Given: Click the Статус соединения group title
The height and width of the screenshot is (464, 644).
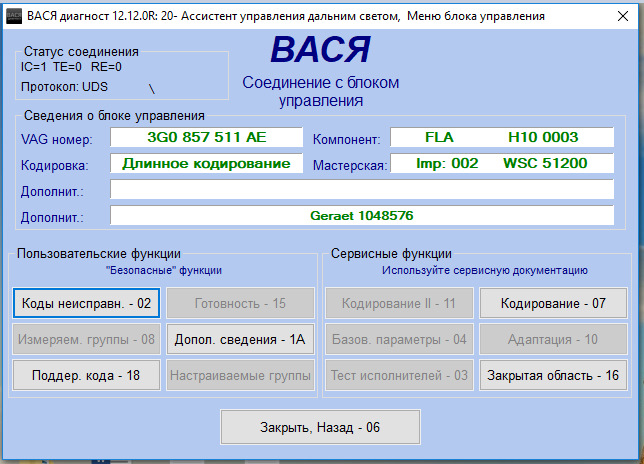Looking at the screenshot, I should 81,52.
